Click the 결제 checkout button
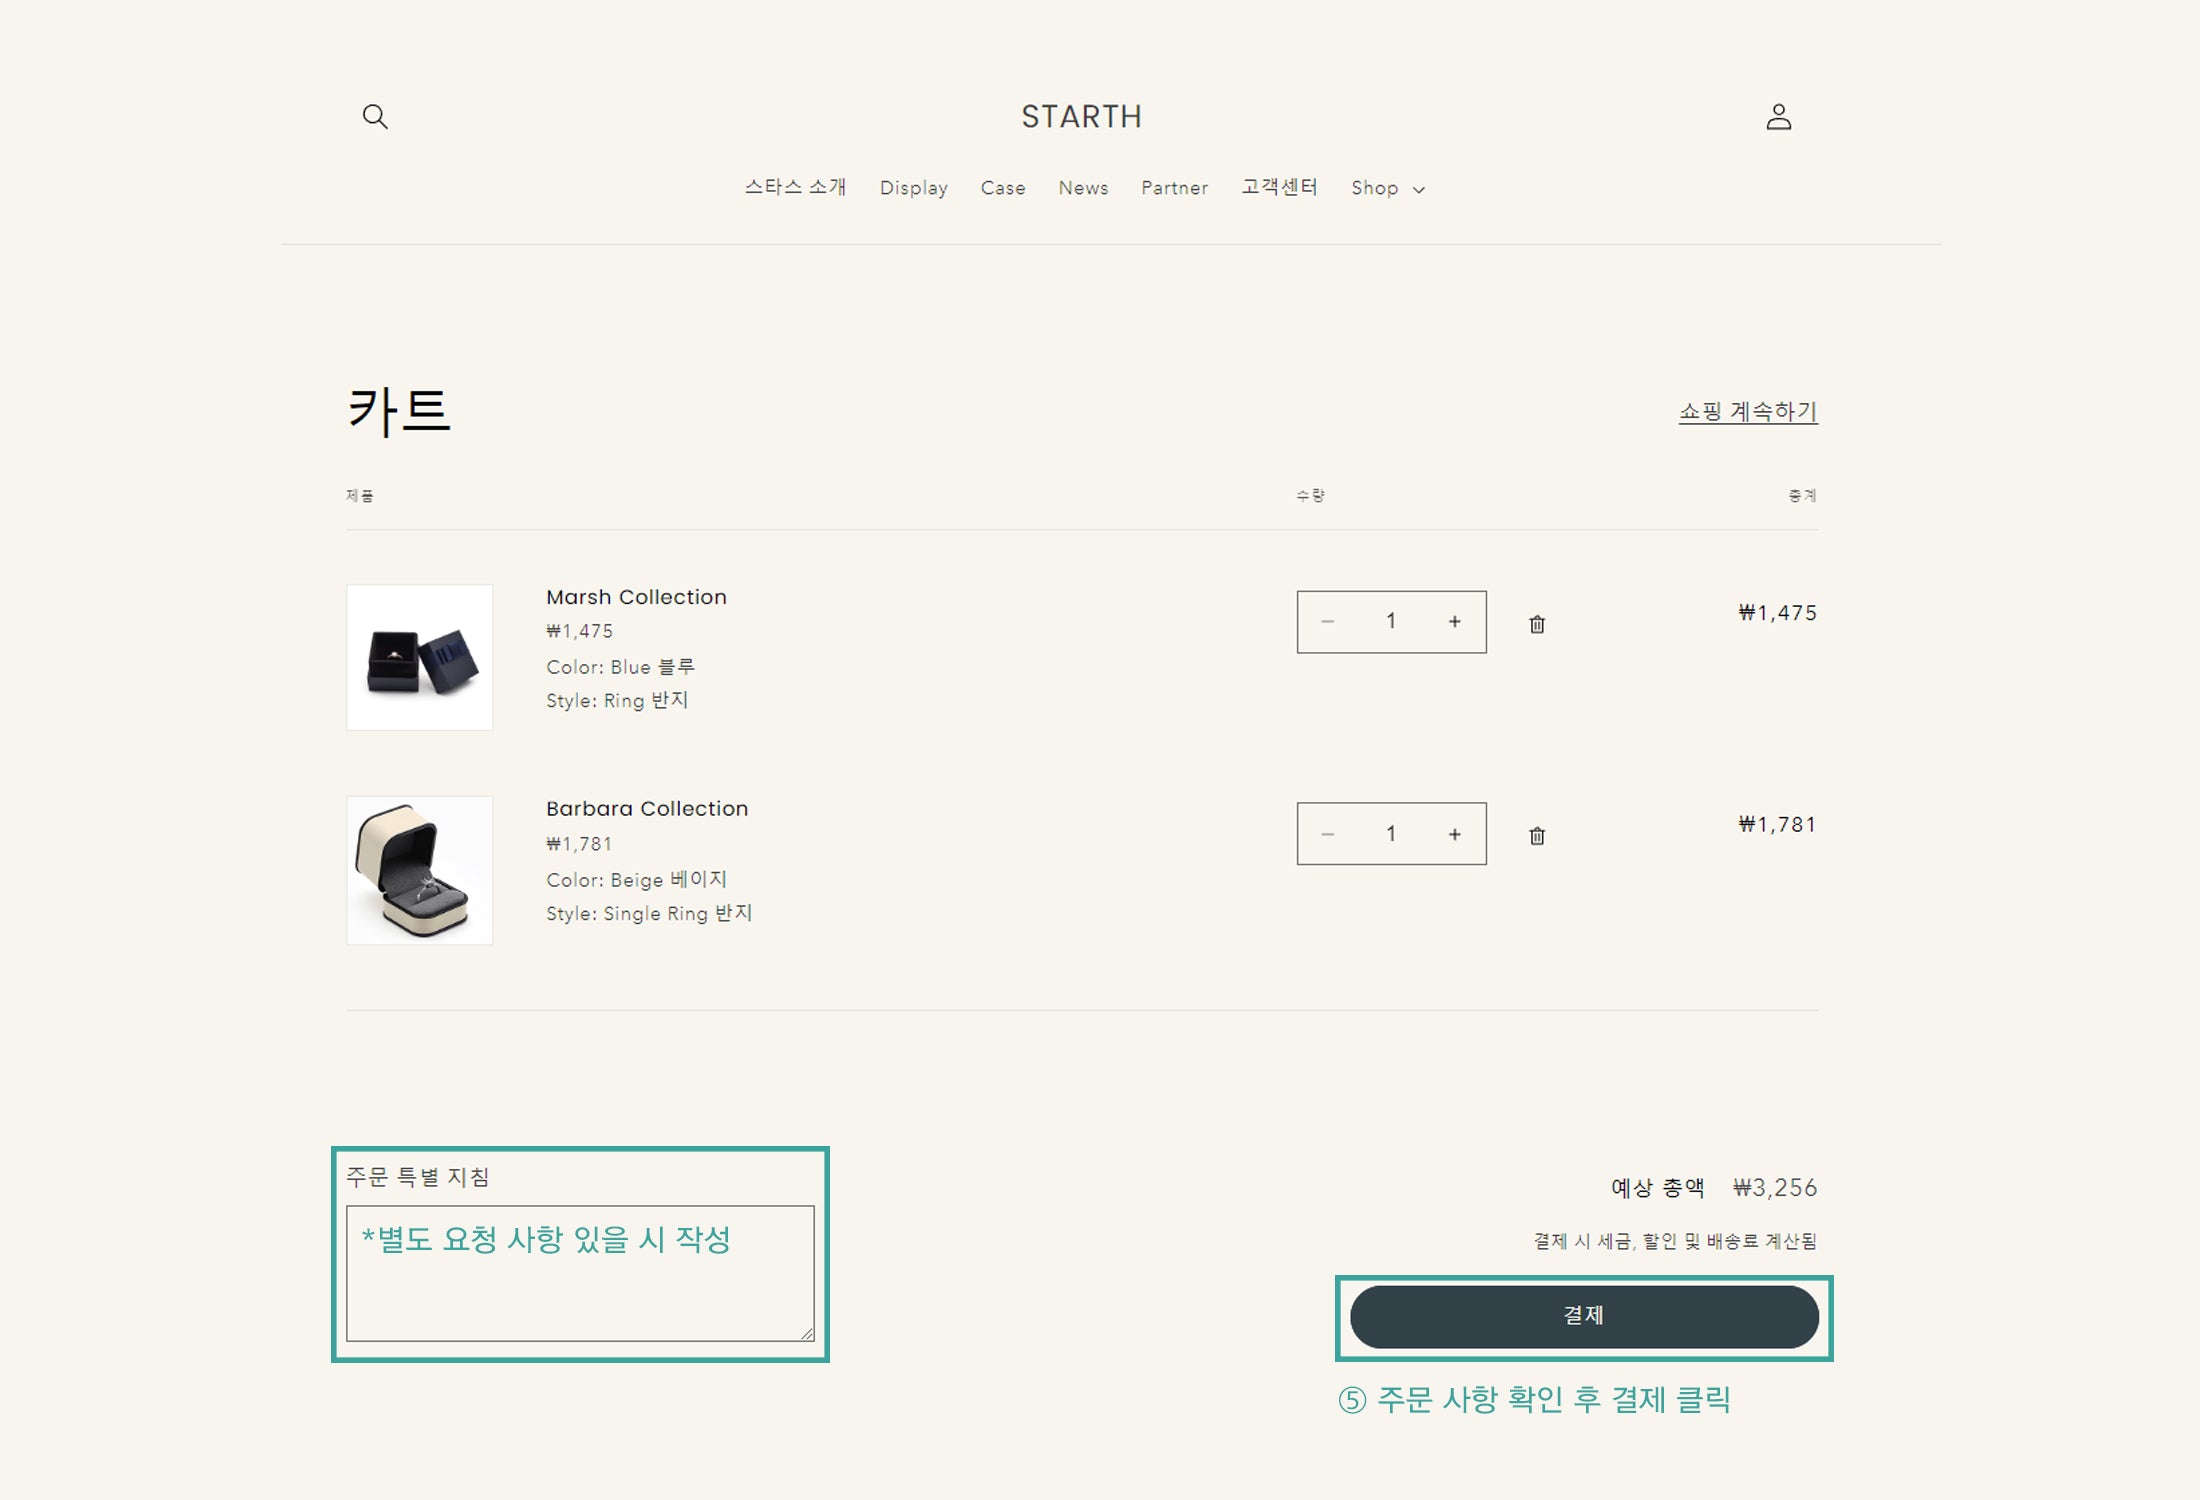This screenshot has width=2200, height=1500. click(1584, 1317)
